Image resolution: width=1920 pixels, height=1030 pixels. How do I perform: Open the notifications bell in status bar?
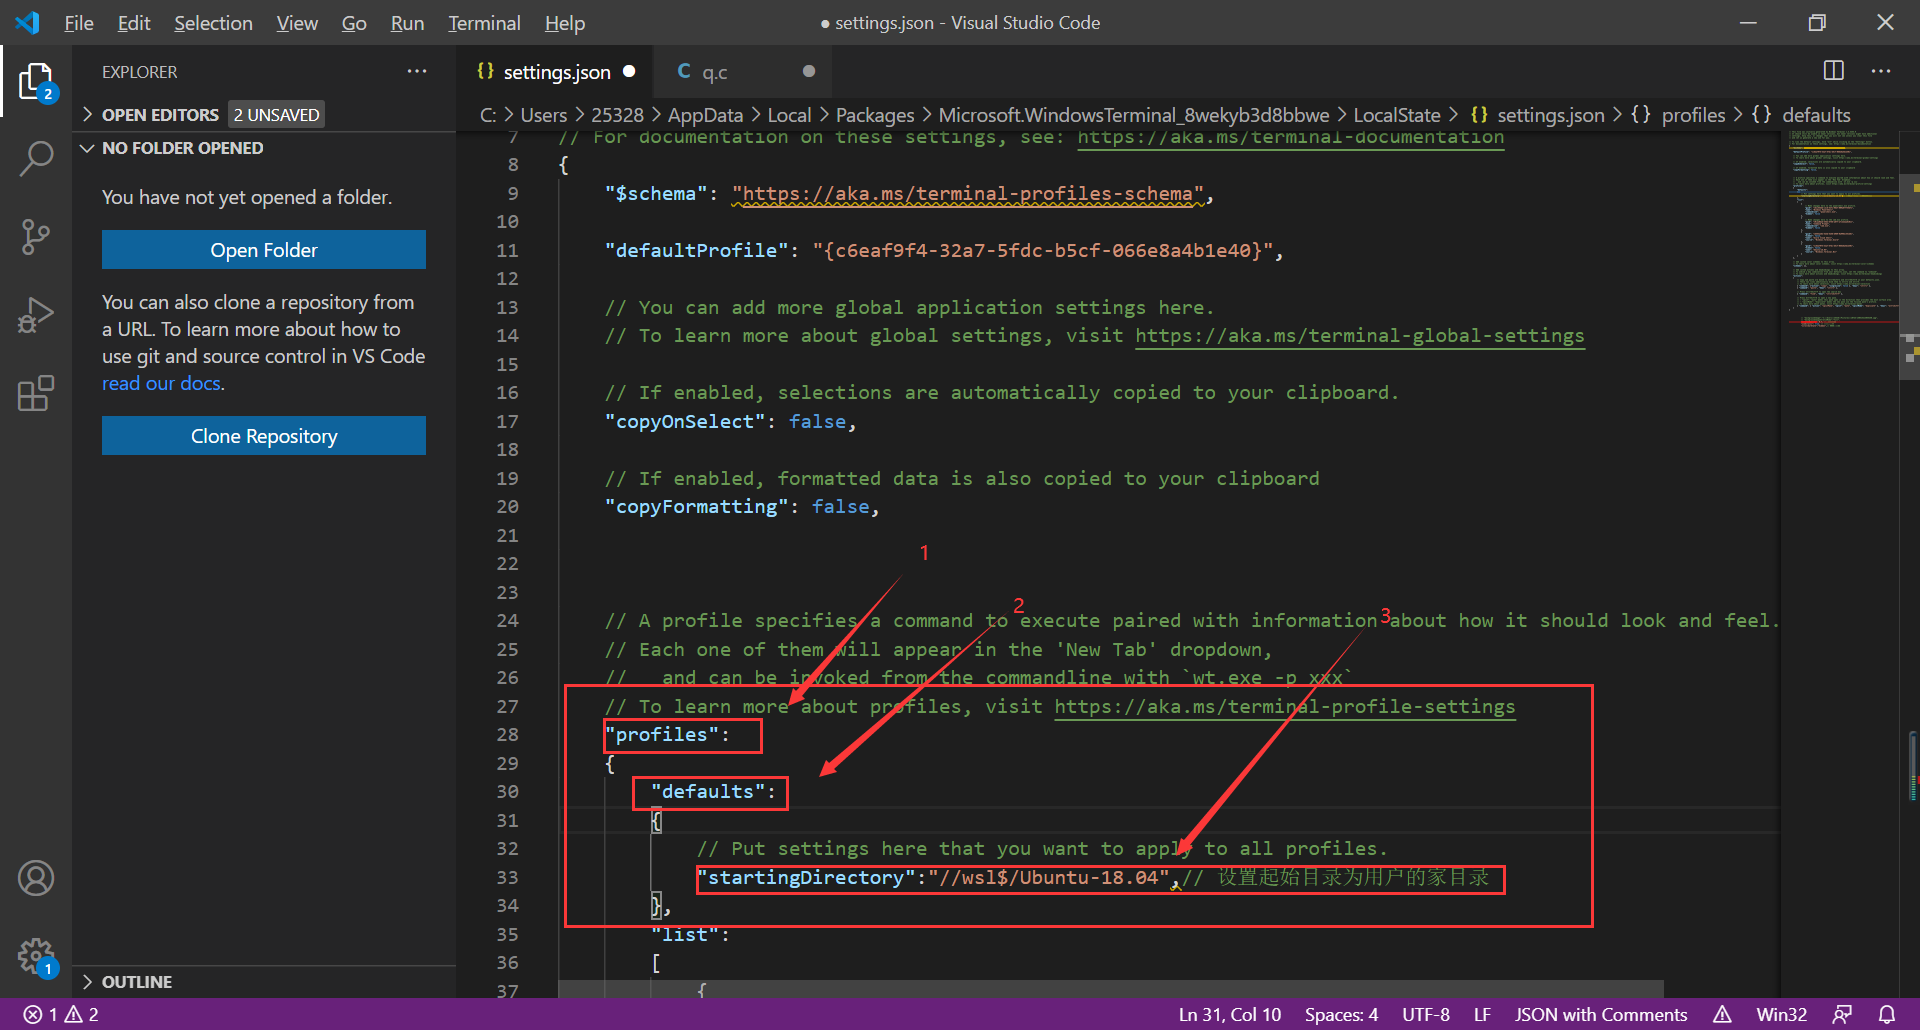tap(1887, 1014)
